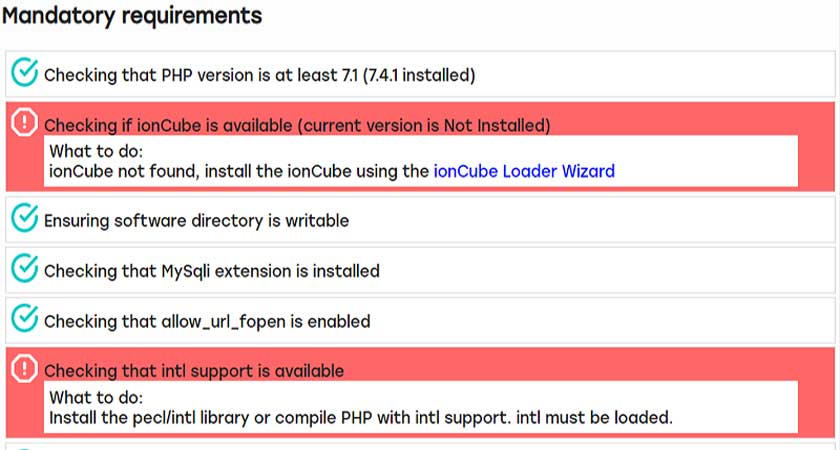Click the MySqli extension checkmark icon
The height and width of the screenshot is (450, 840).
point(25,268)
